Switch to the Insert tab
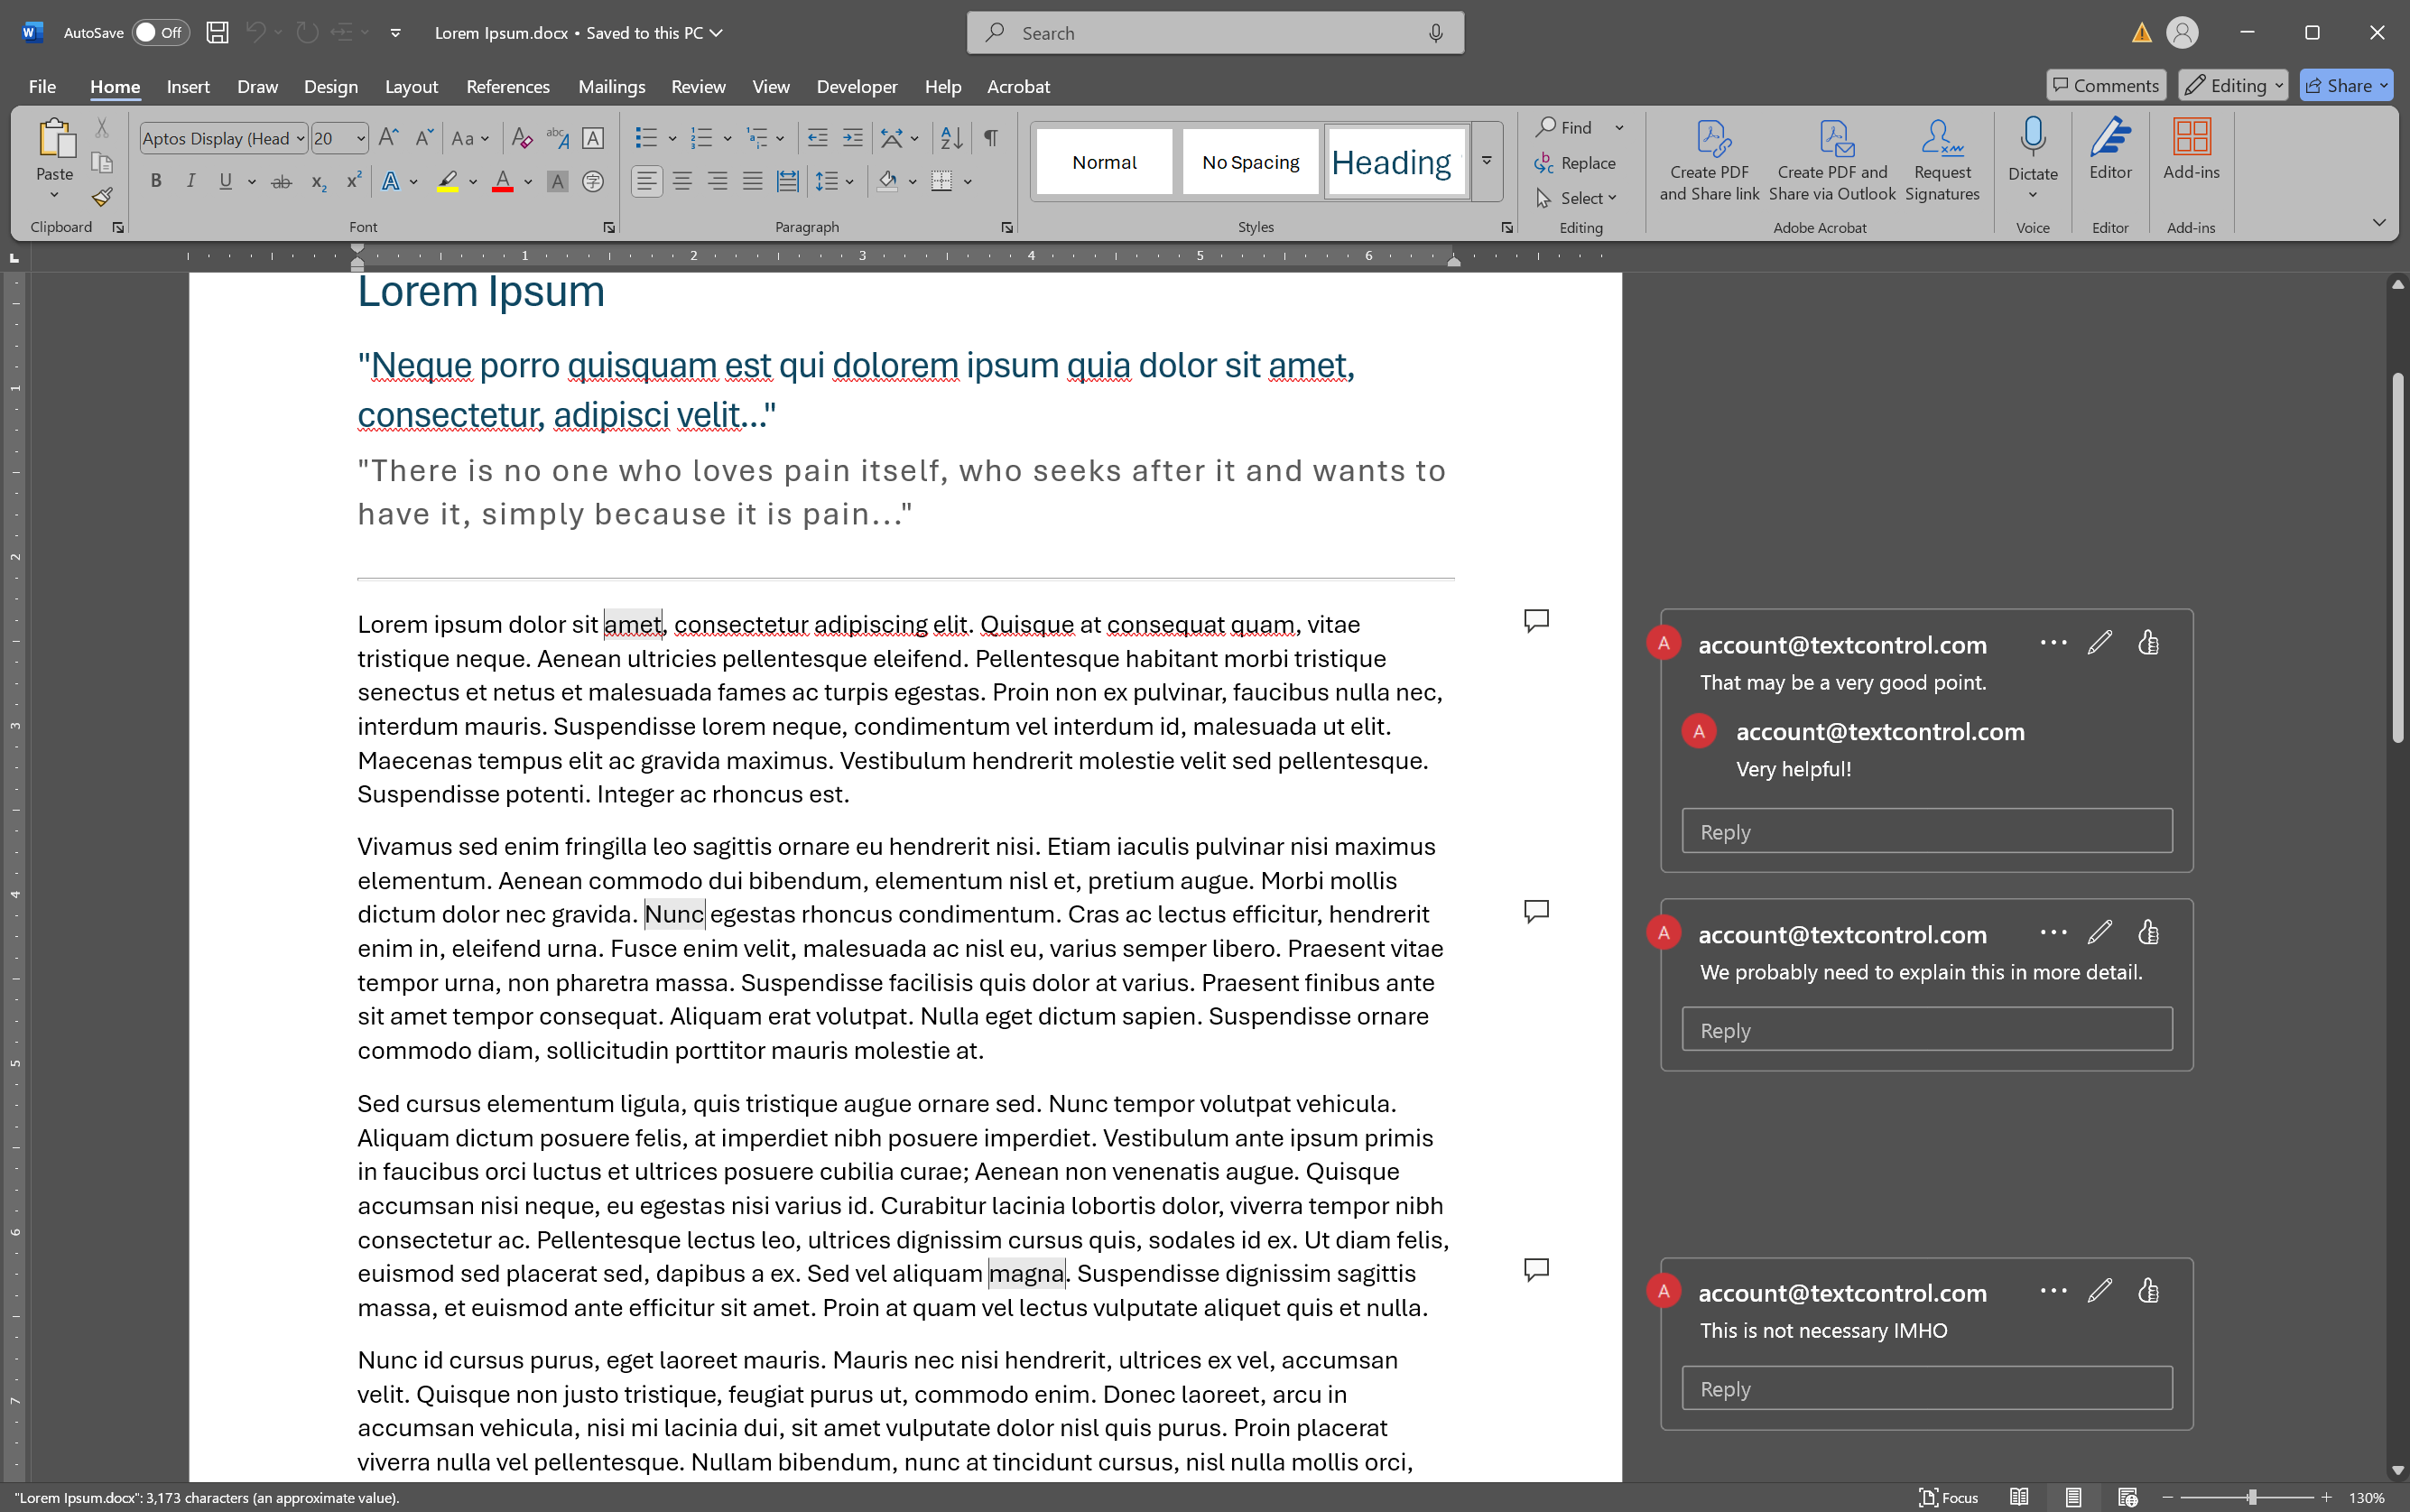The height and width of the screenshot is (1512, 2410). click(x=188, y=86)
